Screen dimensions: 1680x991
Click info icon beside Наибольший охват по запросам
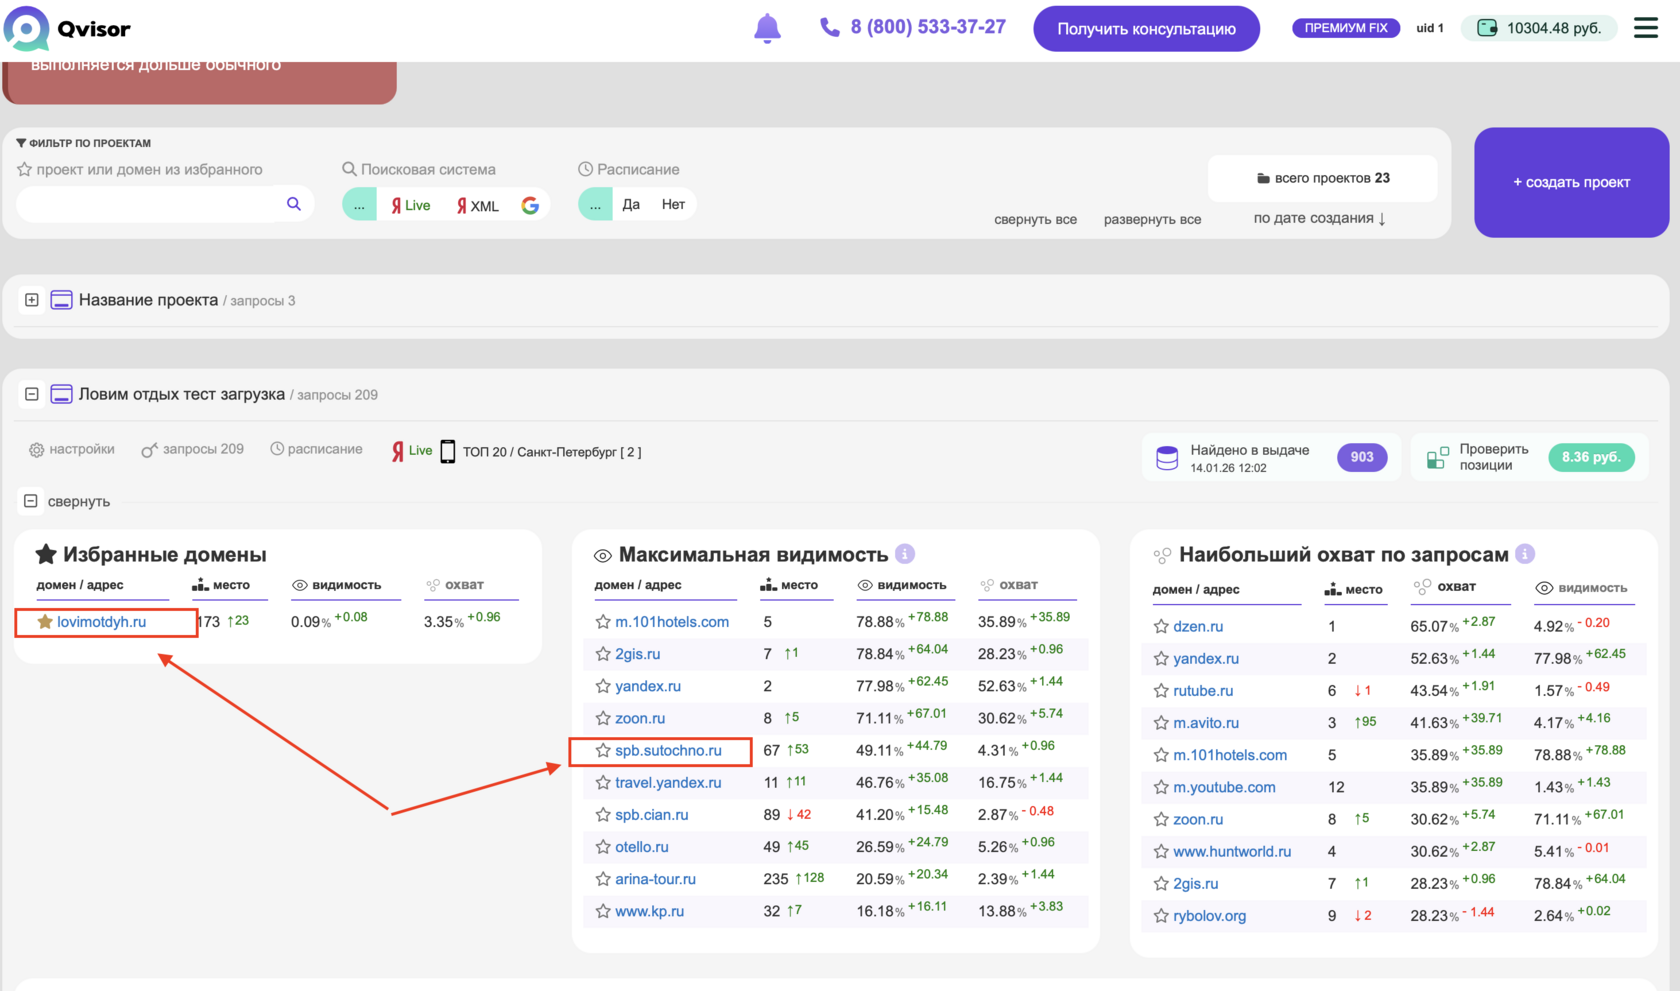(x=1525, y=554)
